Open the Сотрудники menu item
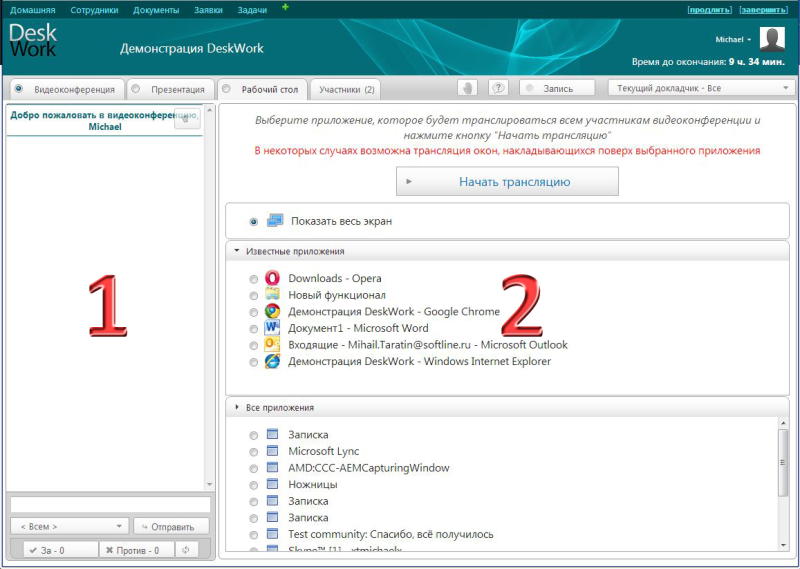The width and height of the screenshot is (800, 569). pyautogui.click(x=94, y=10)
